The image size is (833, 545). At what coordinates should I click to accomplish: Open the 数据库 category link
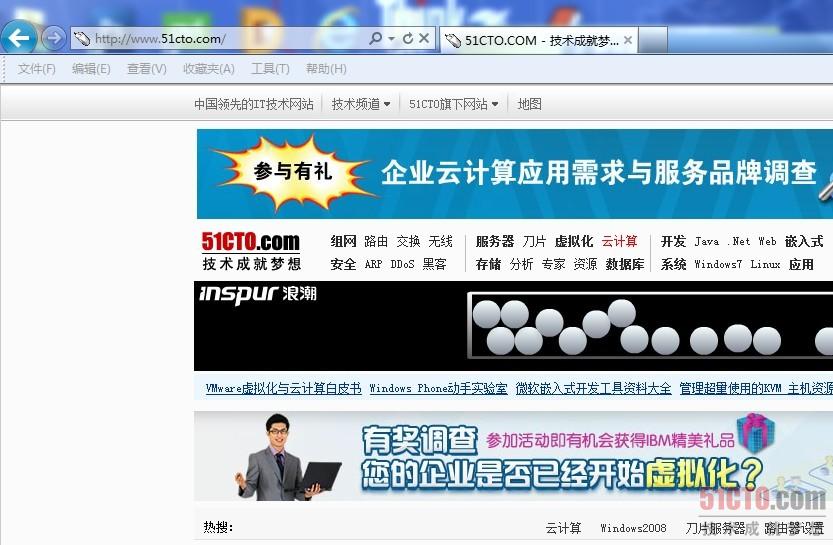[625, 265]
